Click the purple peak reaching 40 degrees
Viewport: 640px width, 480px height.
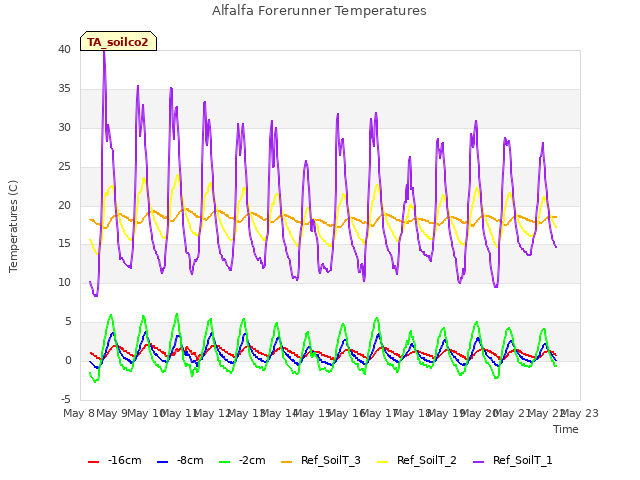(x=104, y=53)
